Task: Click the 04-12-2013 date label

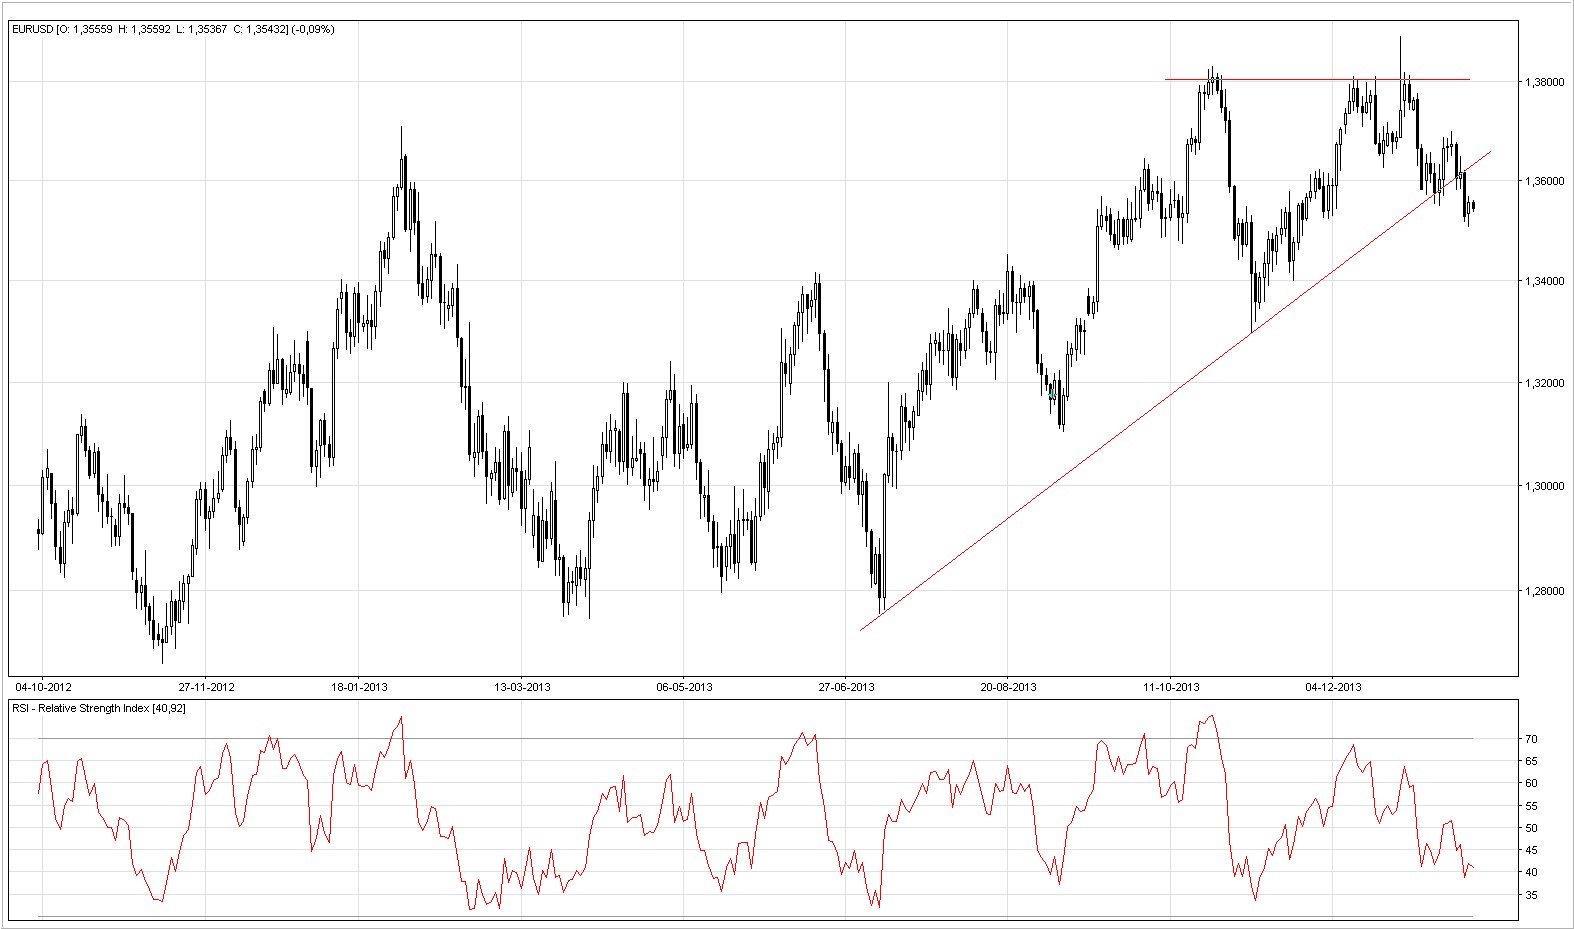Action: pos(1333,687)
